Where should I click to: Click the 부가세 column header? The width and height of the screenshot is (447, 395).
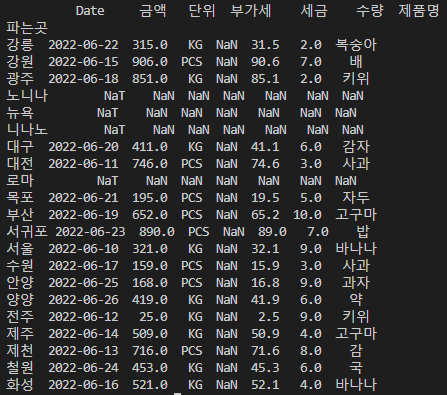[x=251, y=11]
